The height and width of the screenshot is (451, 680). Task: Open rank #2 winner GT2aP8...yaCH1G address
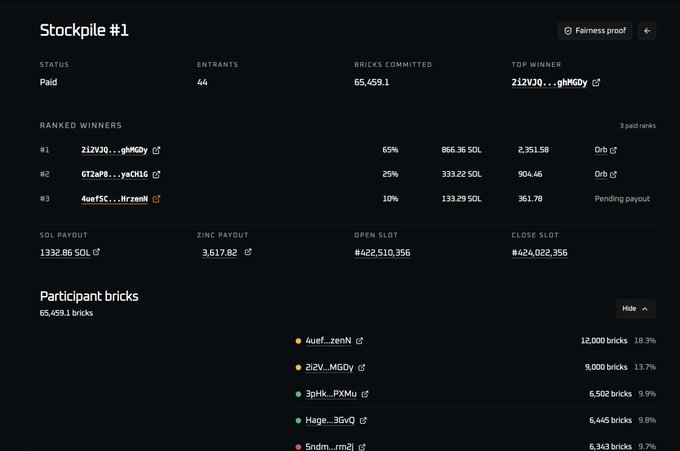114,174
